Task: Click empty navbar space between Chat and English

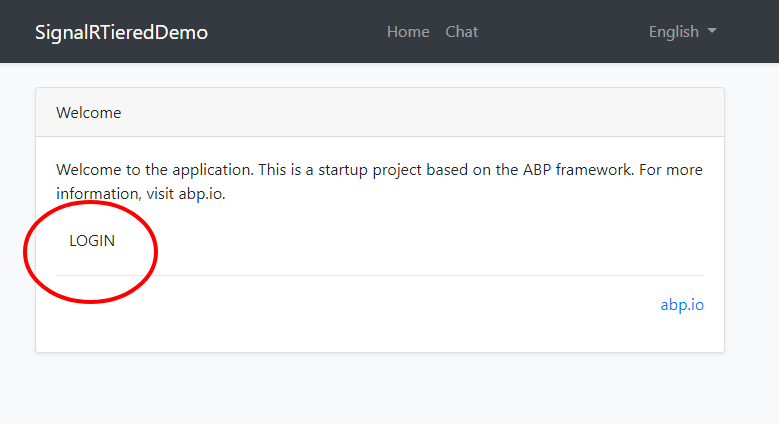Action: [x=560, y=32]
